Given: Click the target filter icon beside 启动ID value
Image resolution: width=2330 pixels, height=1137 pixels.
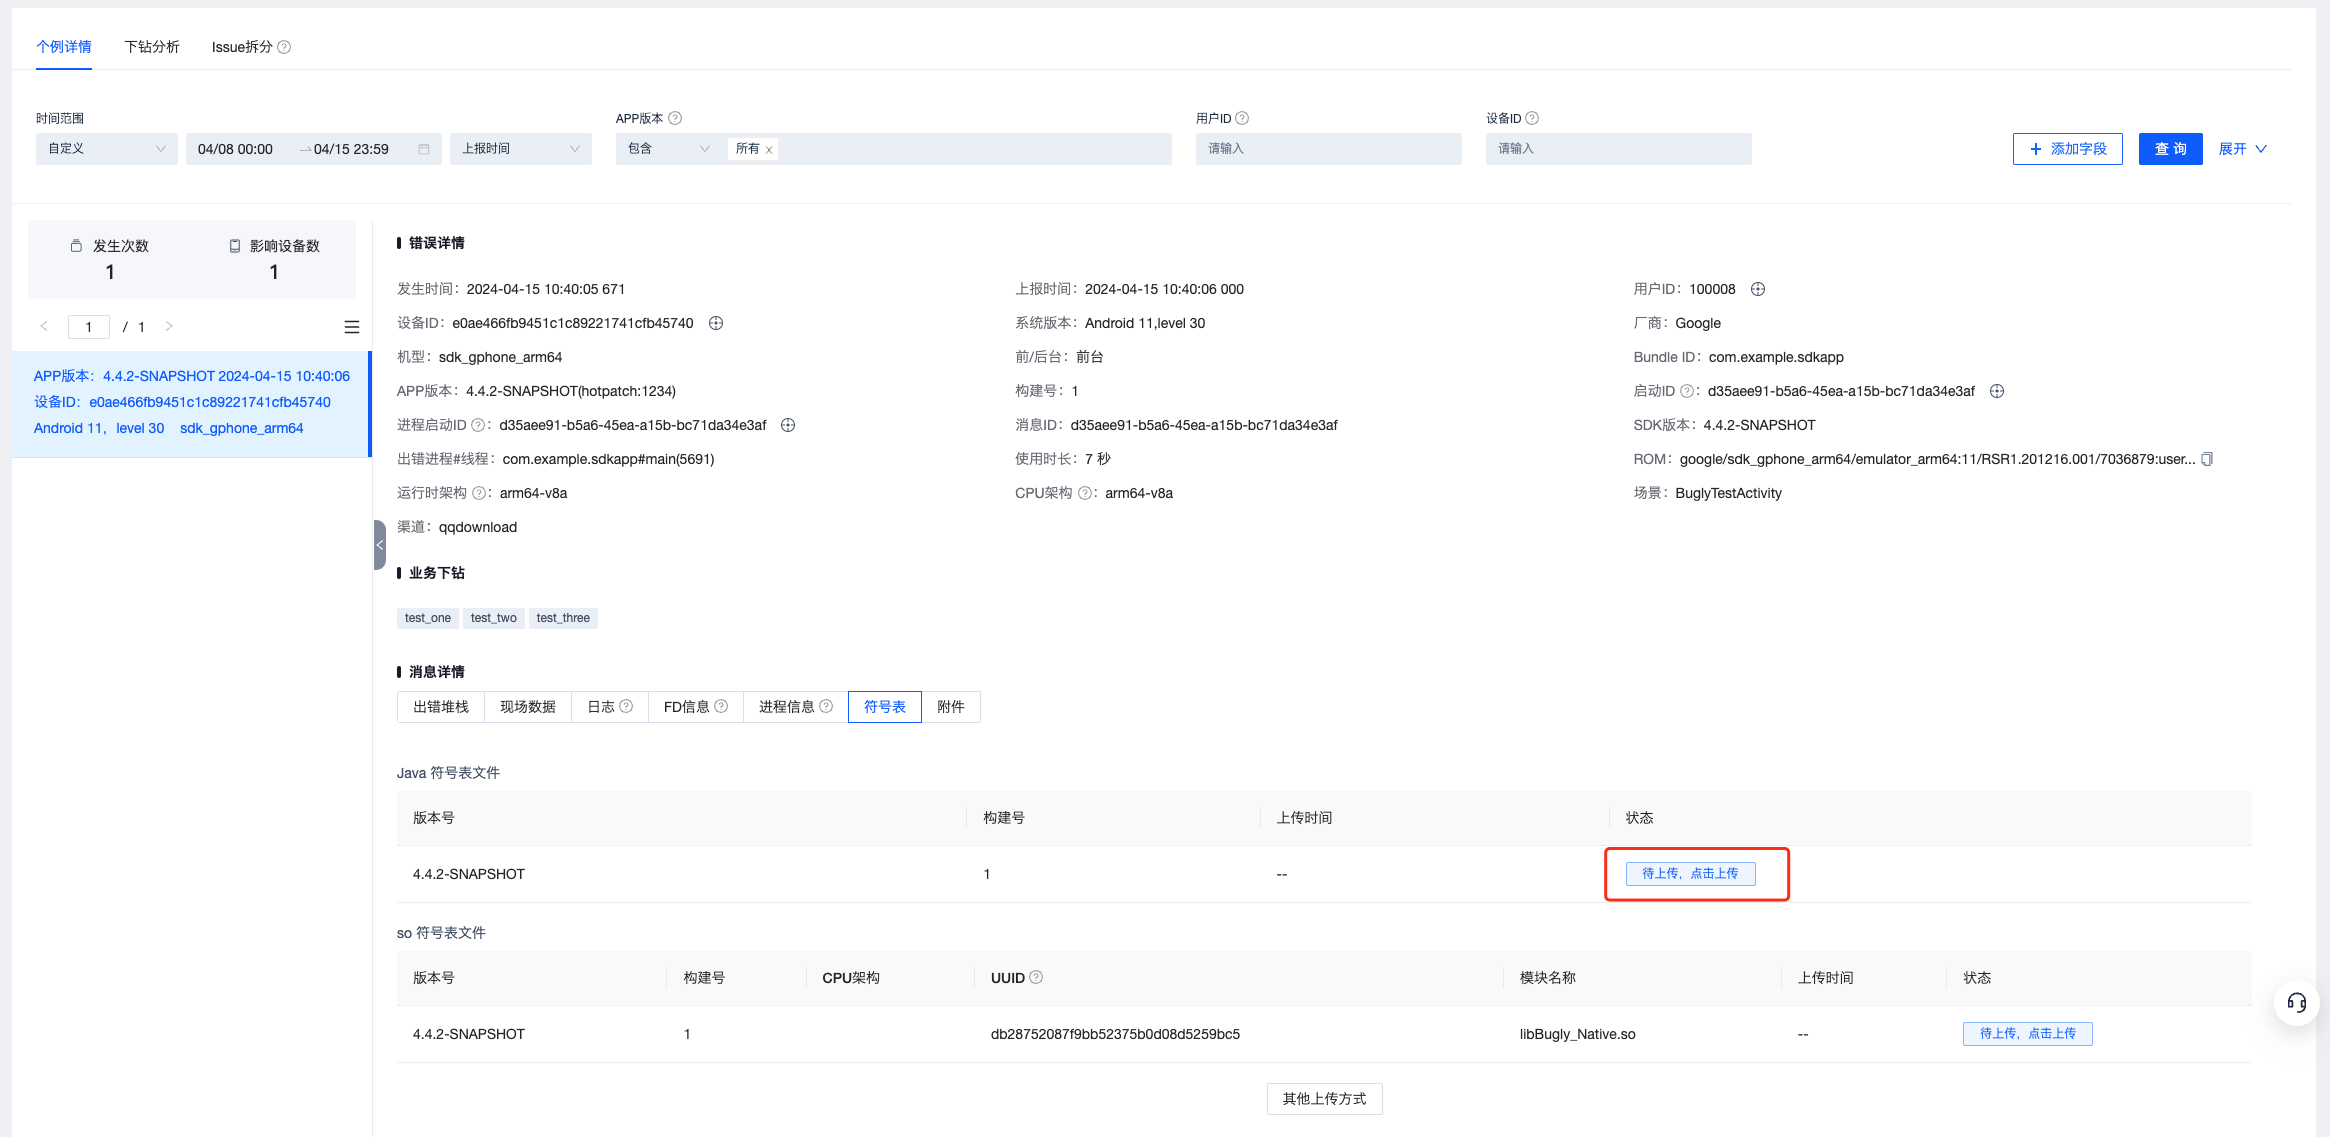Looking at the screenshot, I should 1997,391.
